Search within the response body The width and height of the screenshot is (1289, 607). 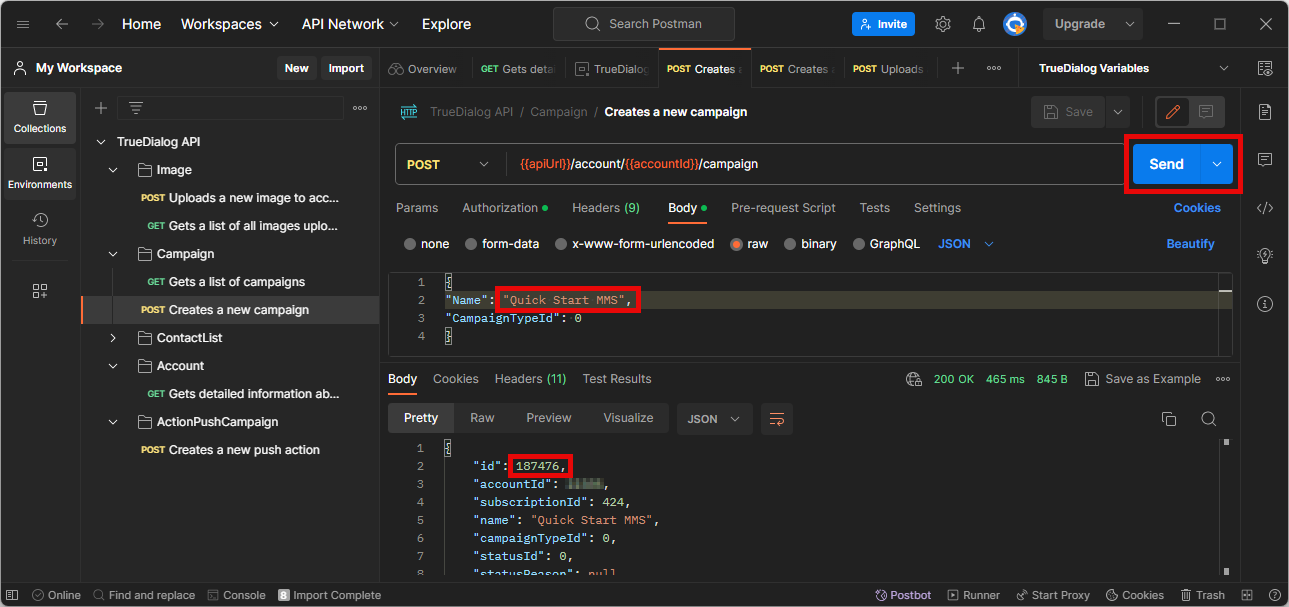(1209, 419)
